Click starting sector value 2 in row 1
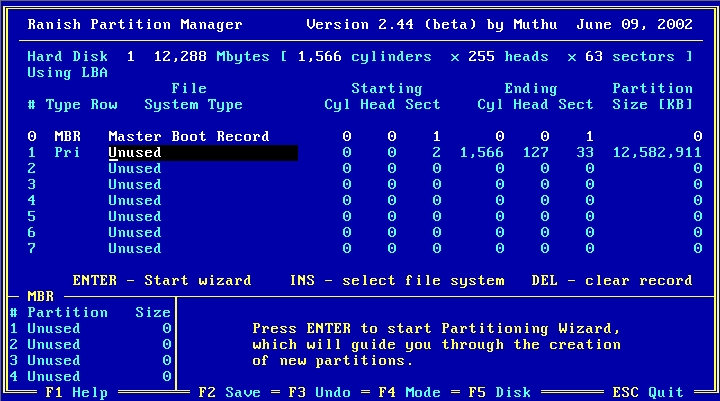The height and width of the screenshot is (401, 720). 436,152
